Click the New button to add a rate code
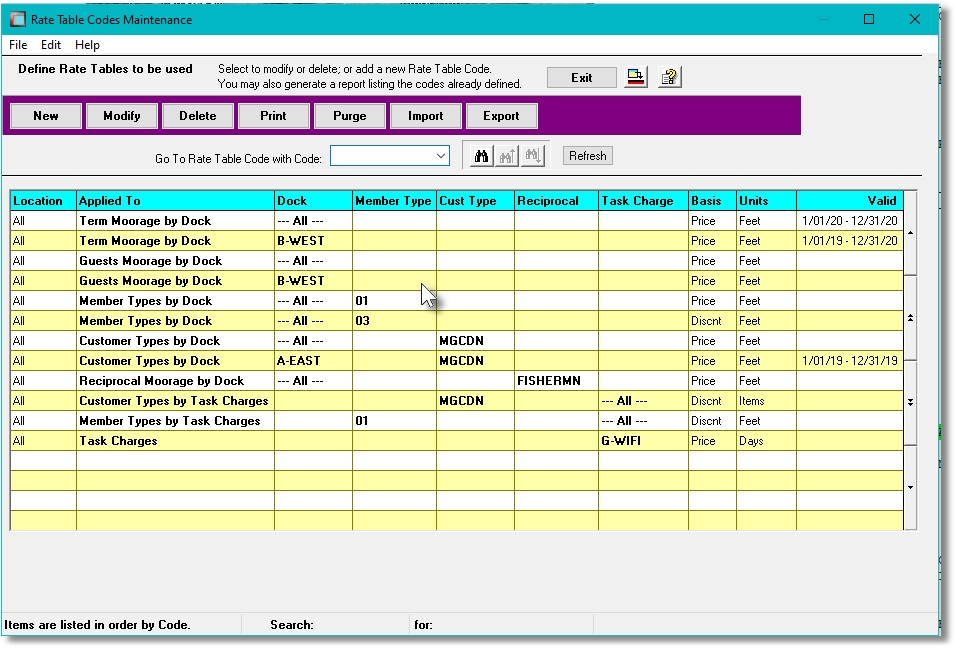 (45, 115)
